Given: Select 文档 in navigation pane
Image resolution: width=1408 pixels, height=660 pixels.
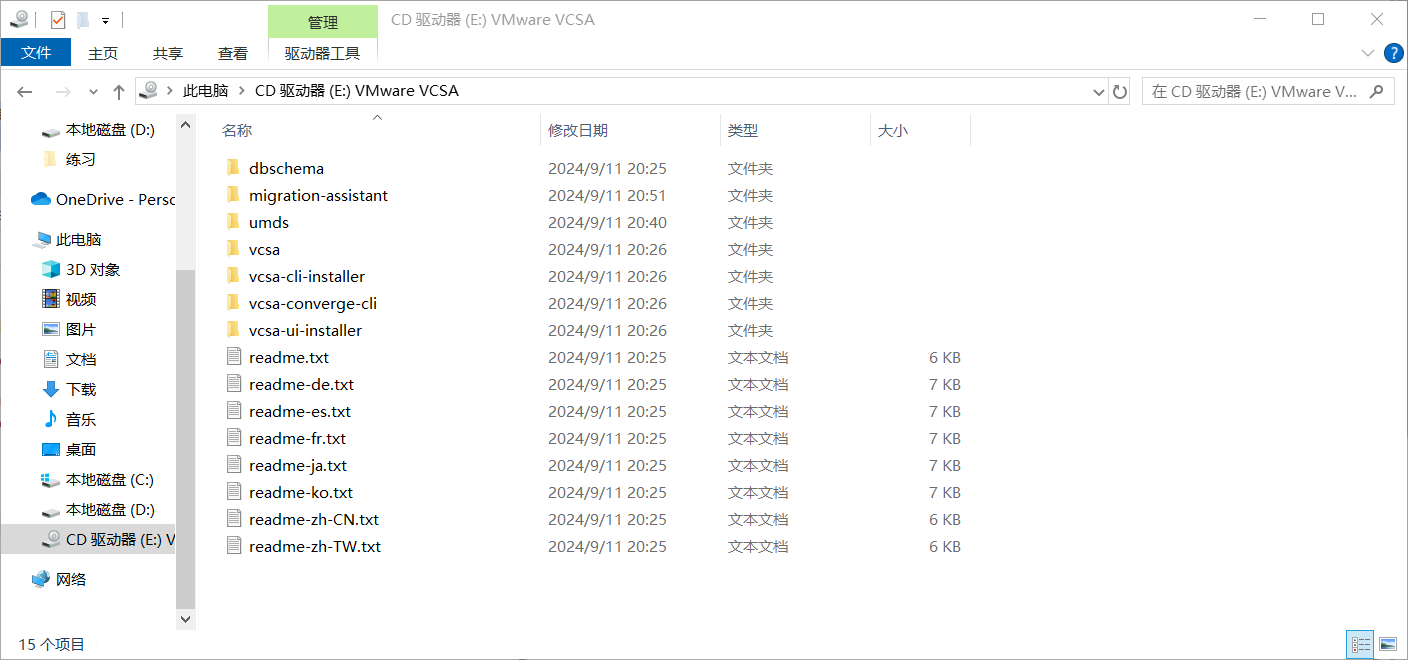Looking at the screenshot, I should (x=68, y=359).
